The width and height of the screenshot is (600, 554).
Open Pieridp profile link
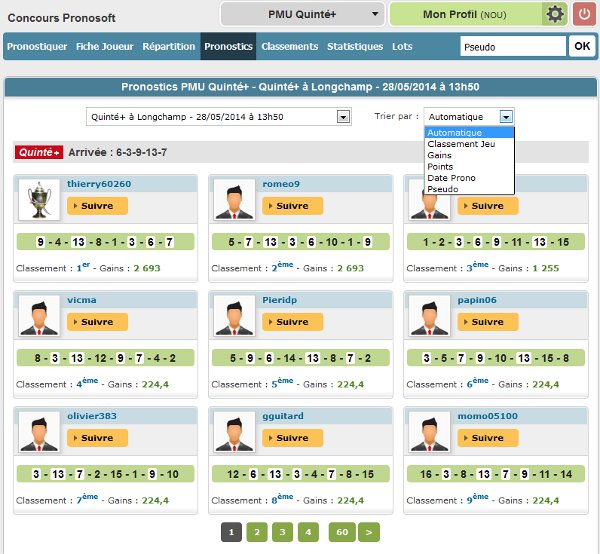[x=279, y=300]
